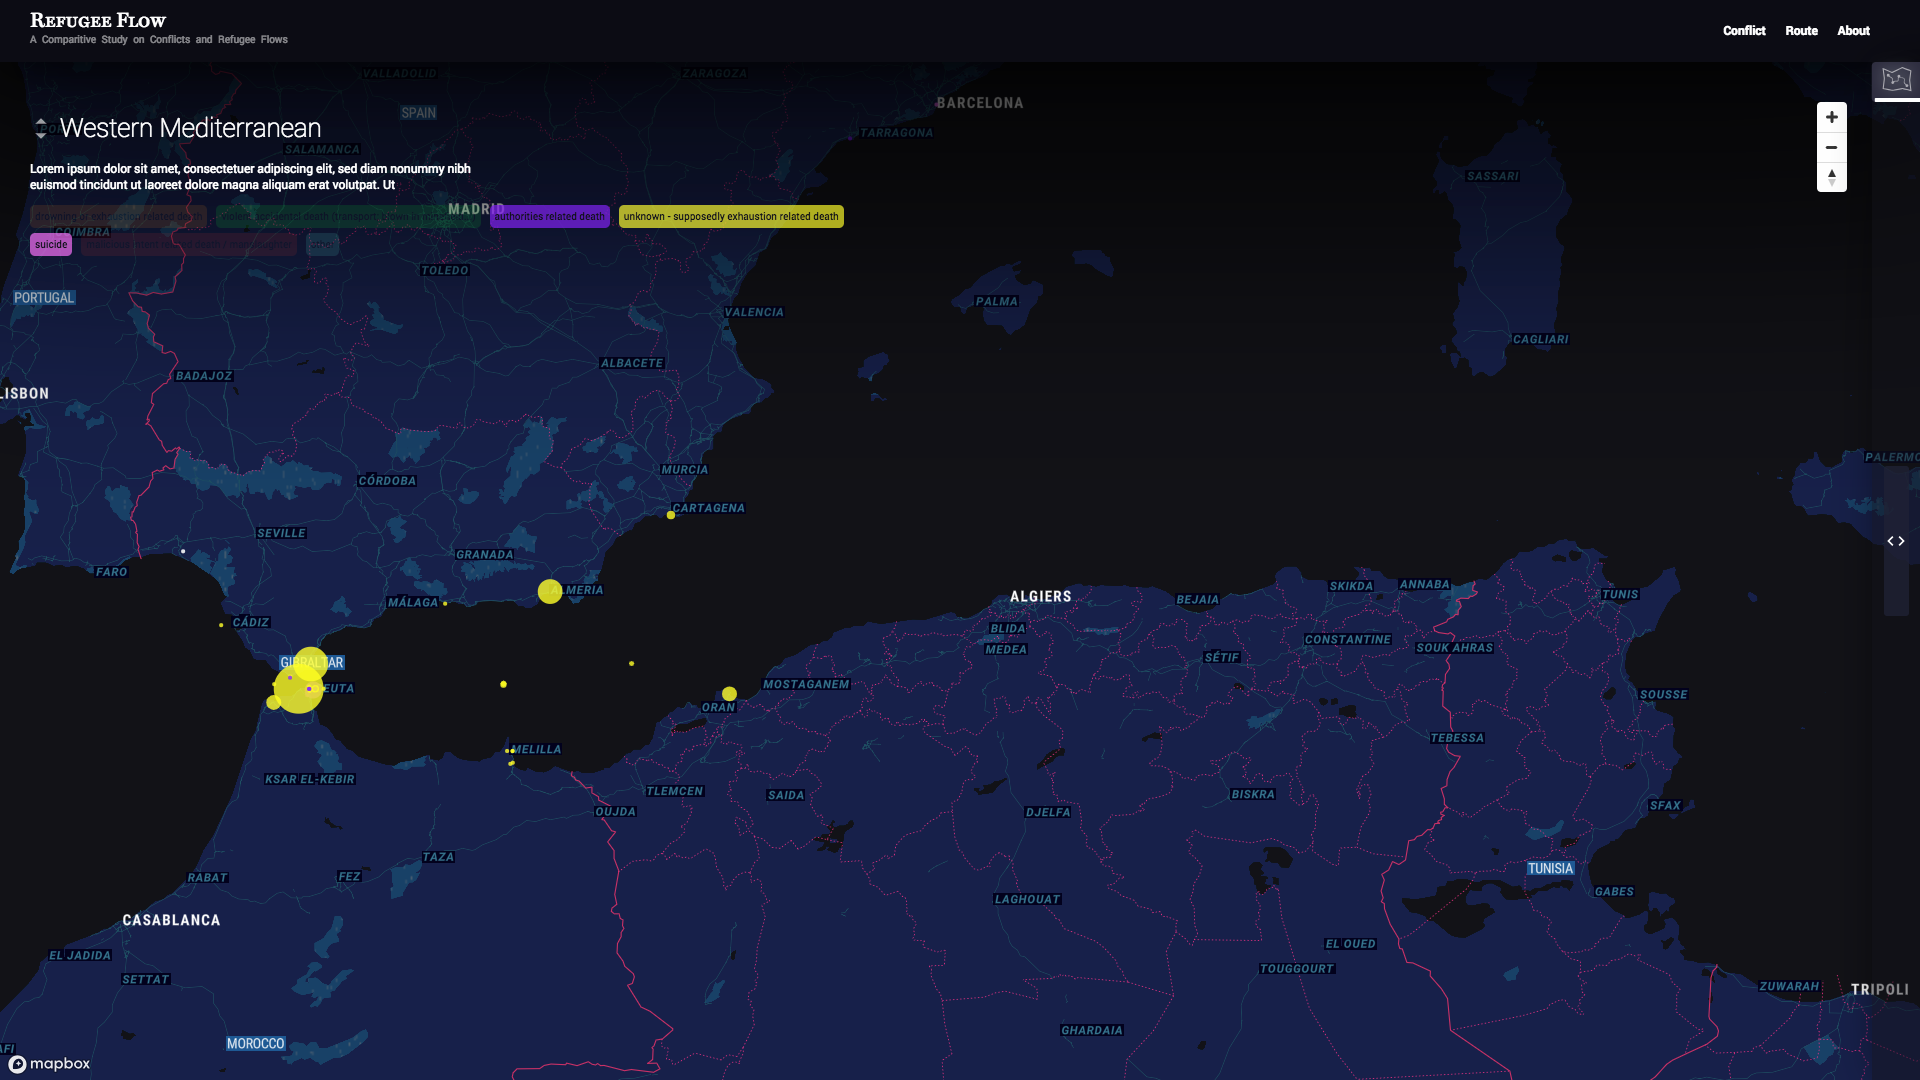Click the TRIPOLI map label

click(x=1880, y=990)
